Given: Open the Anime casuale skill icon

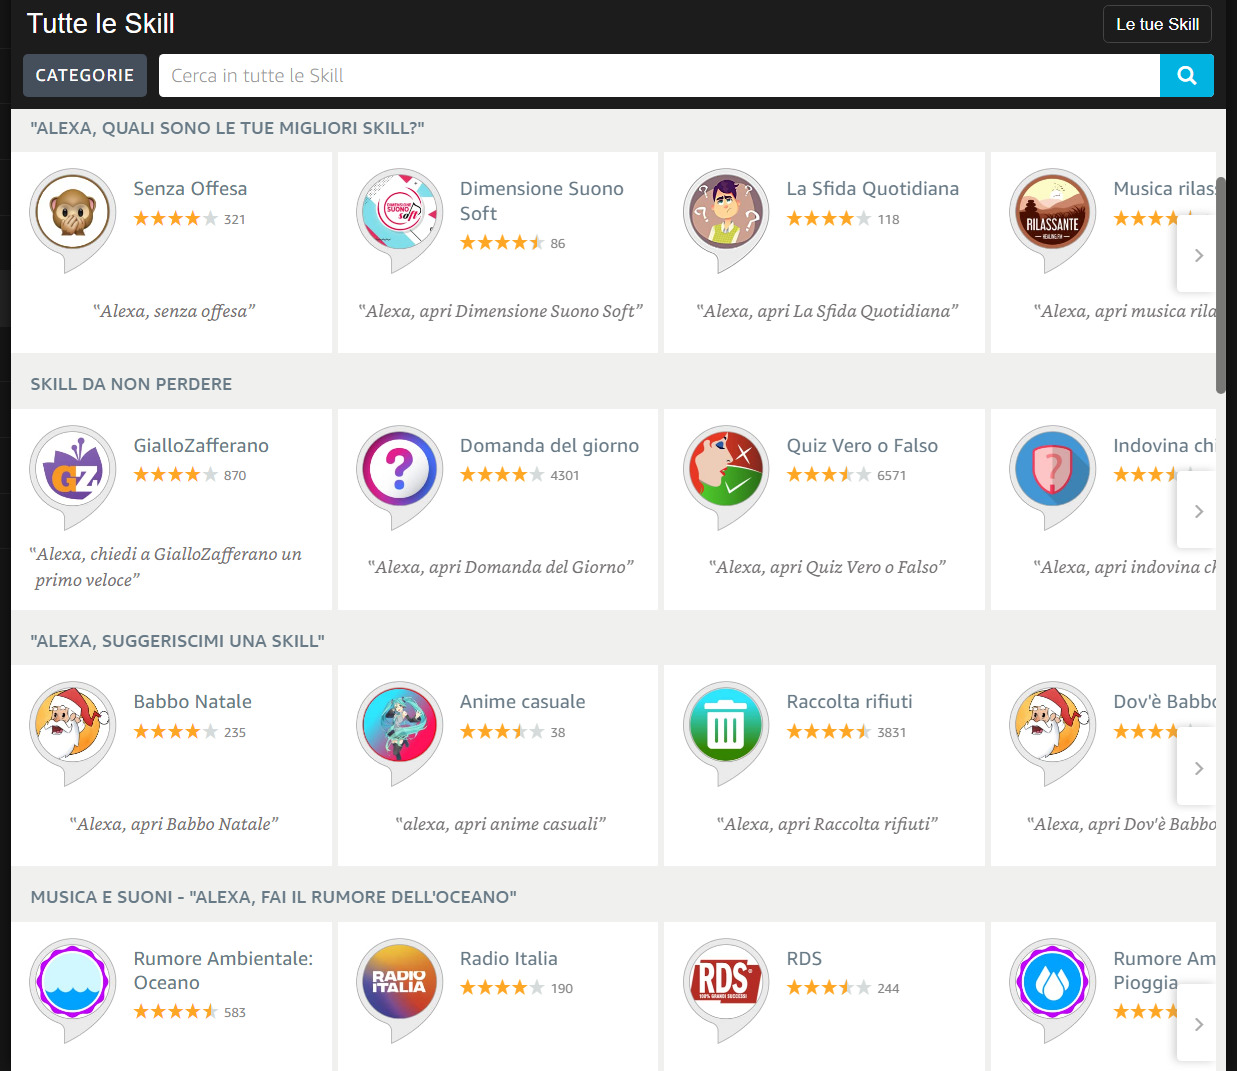Looking at the screenshot, I should tap(400, 731).
